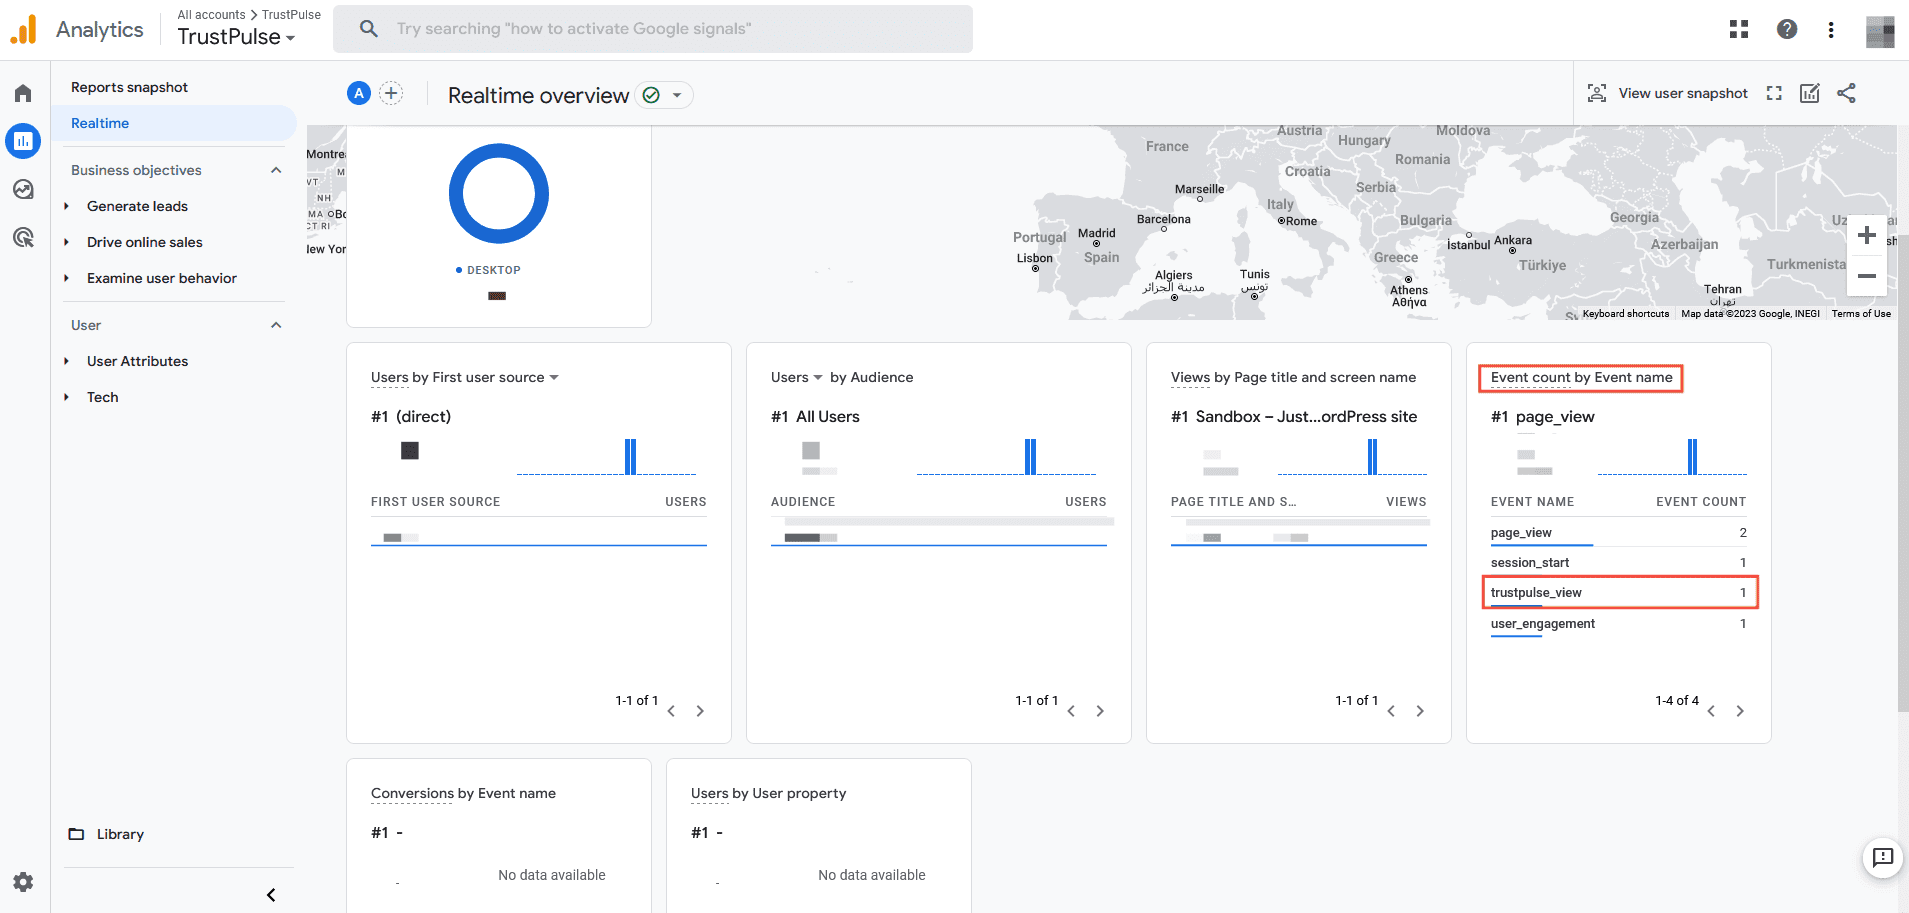Collapse the User section

(276, 325)
